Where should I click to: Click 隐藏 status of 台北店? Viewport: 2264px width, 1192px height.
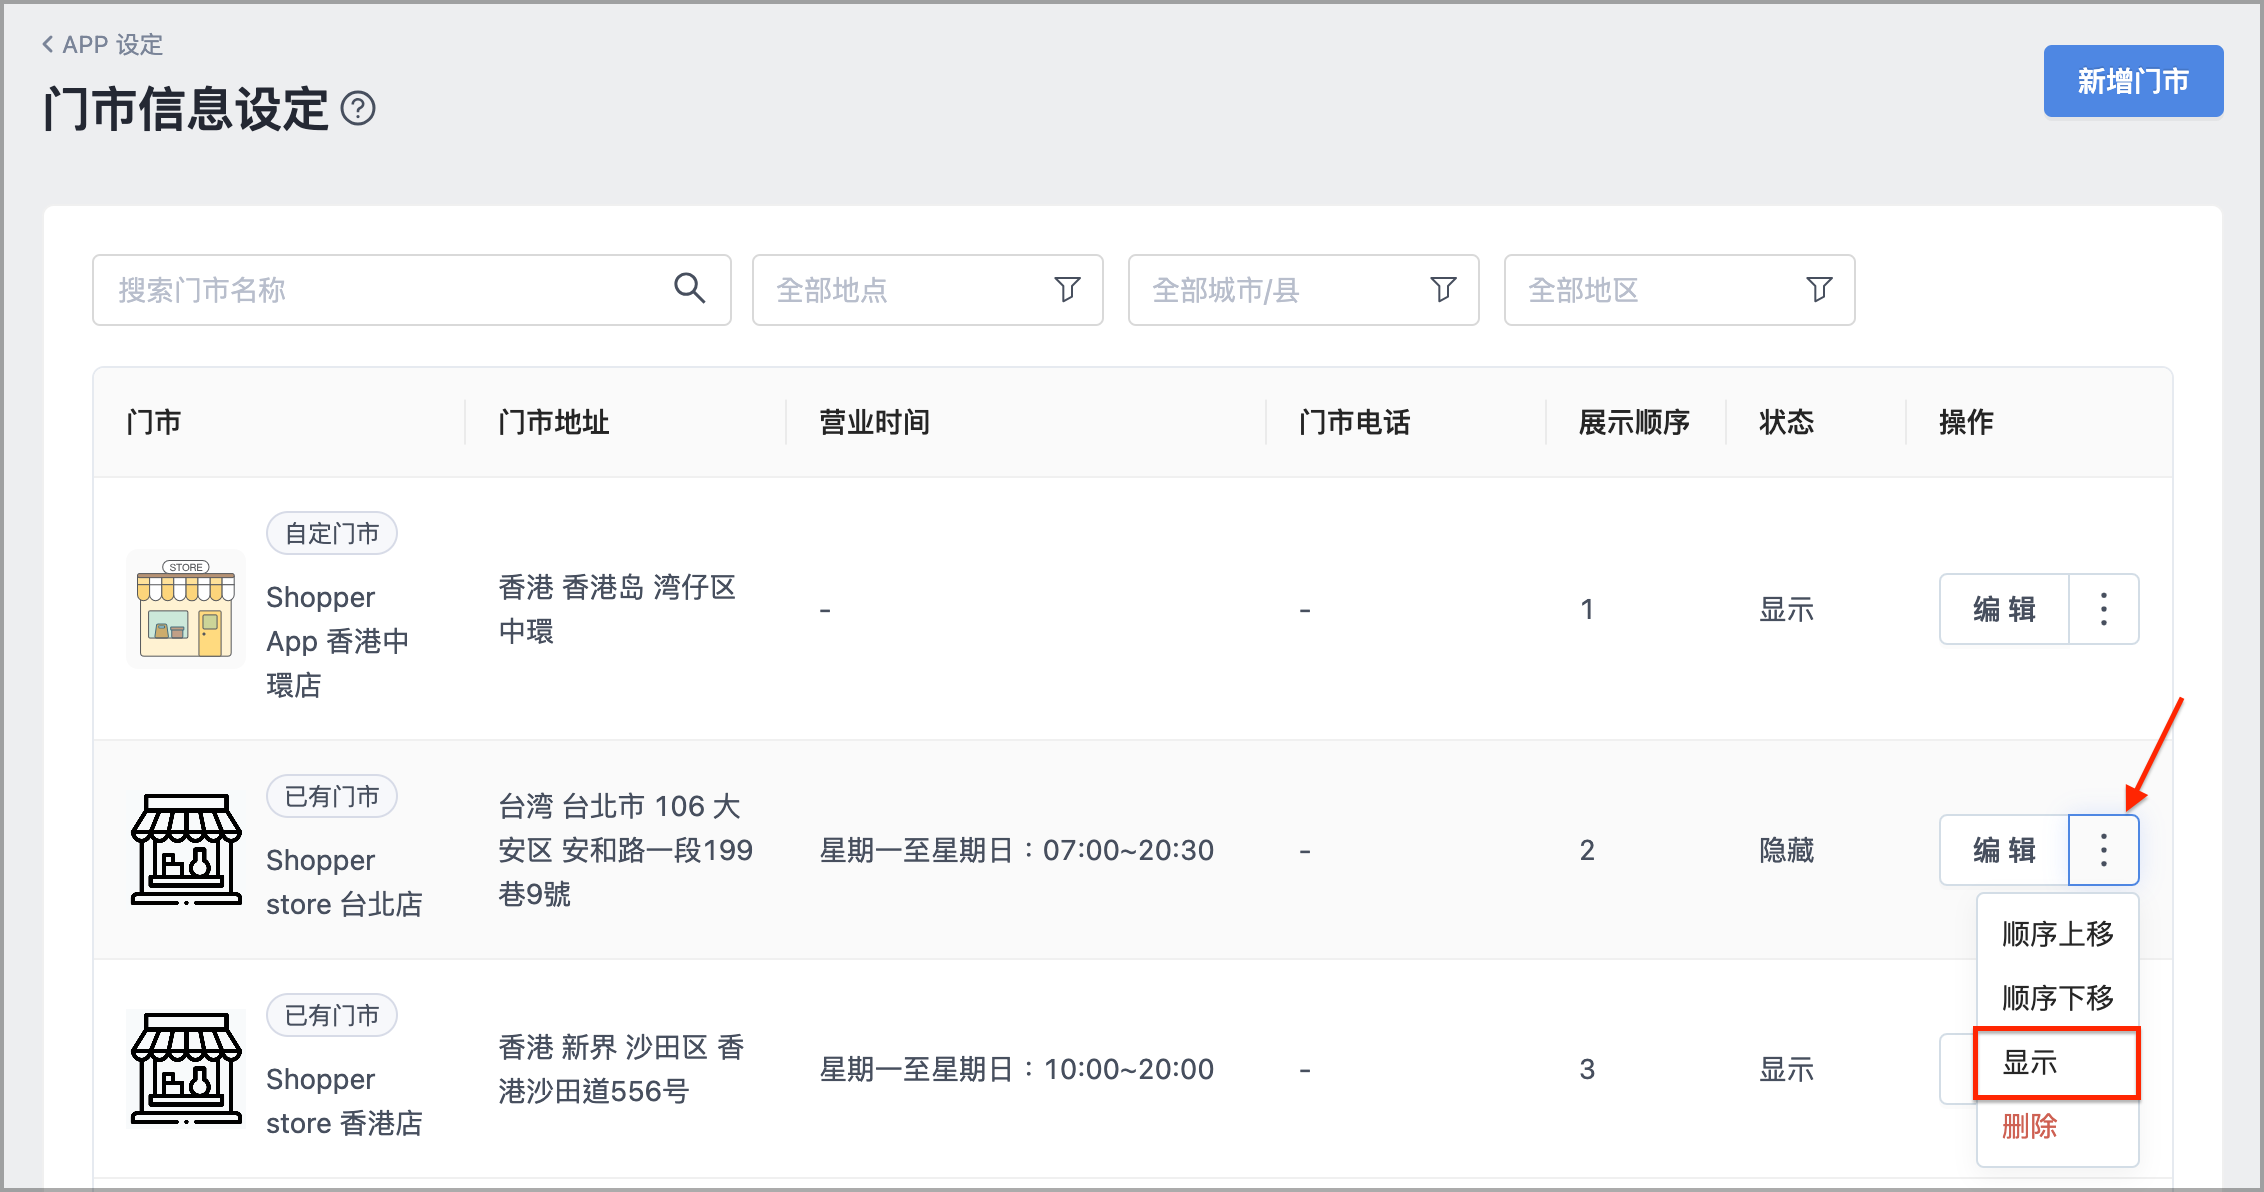point(1787,850)
